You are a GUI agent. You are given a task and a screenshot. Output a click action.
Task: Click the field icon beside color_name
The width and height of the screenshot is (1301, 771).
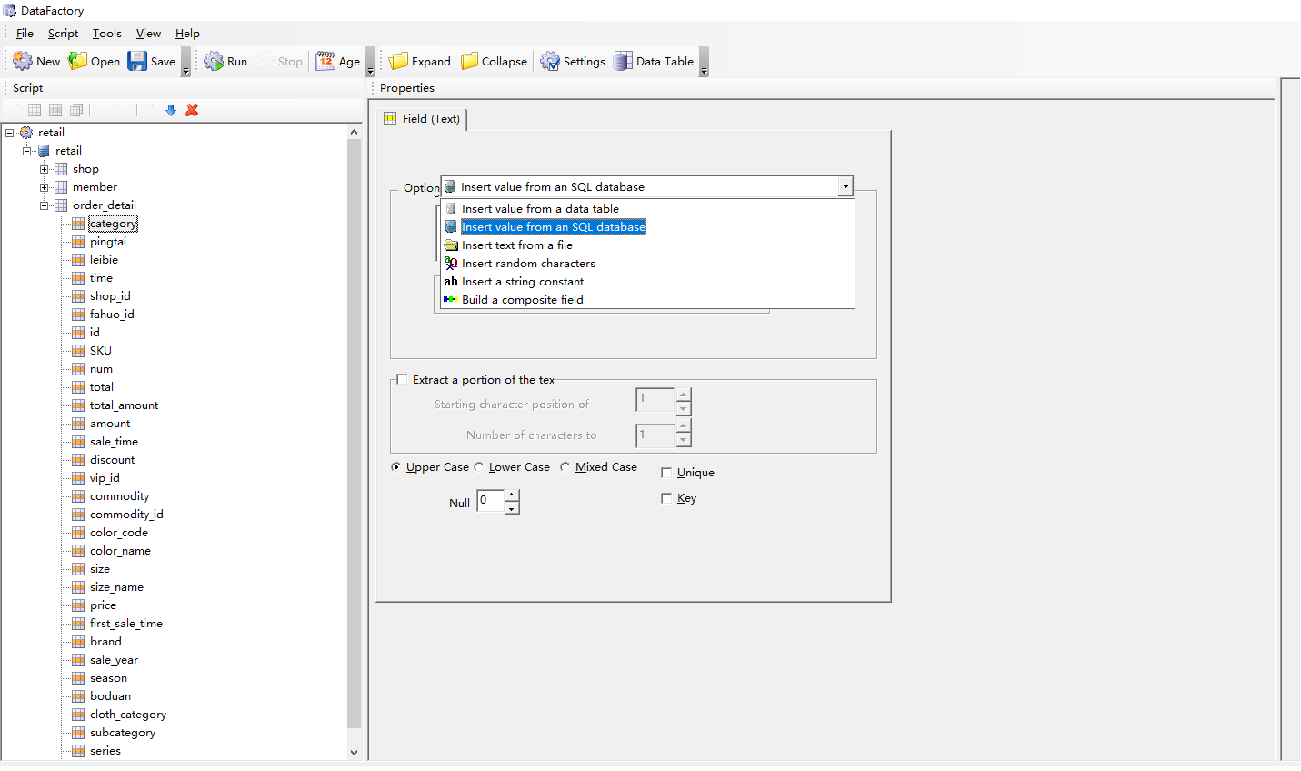[78, 551]
